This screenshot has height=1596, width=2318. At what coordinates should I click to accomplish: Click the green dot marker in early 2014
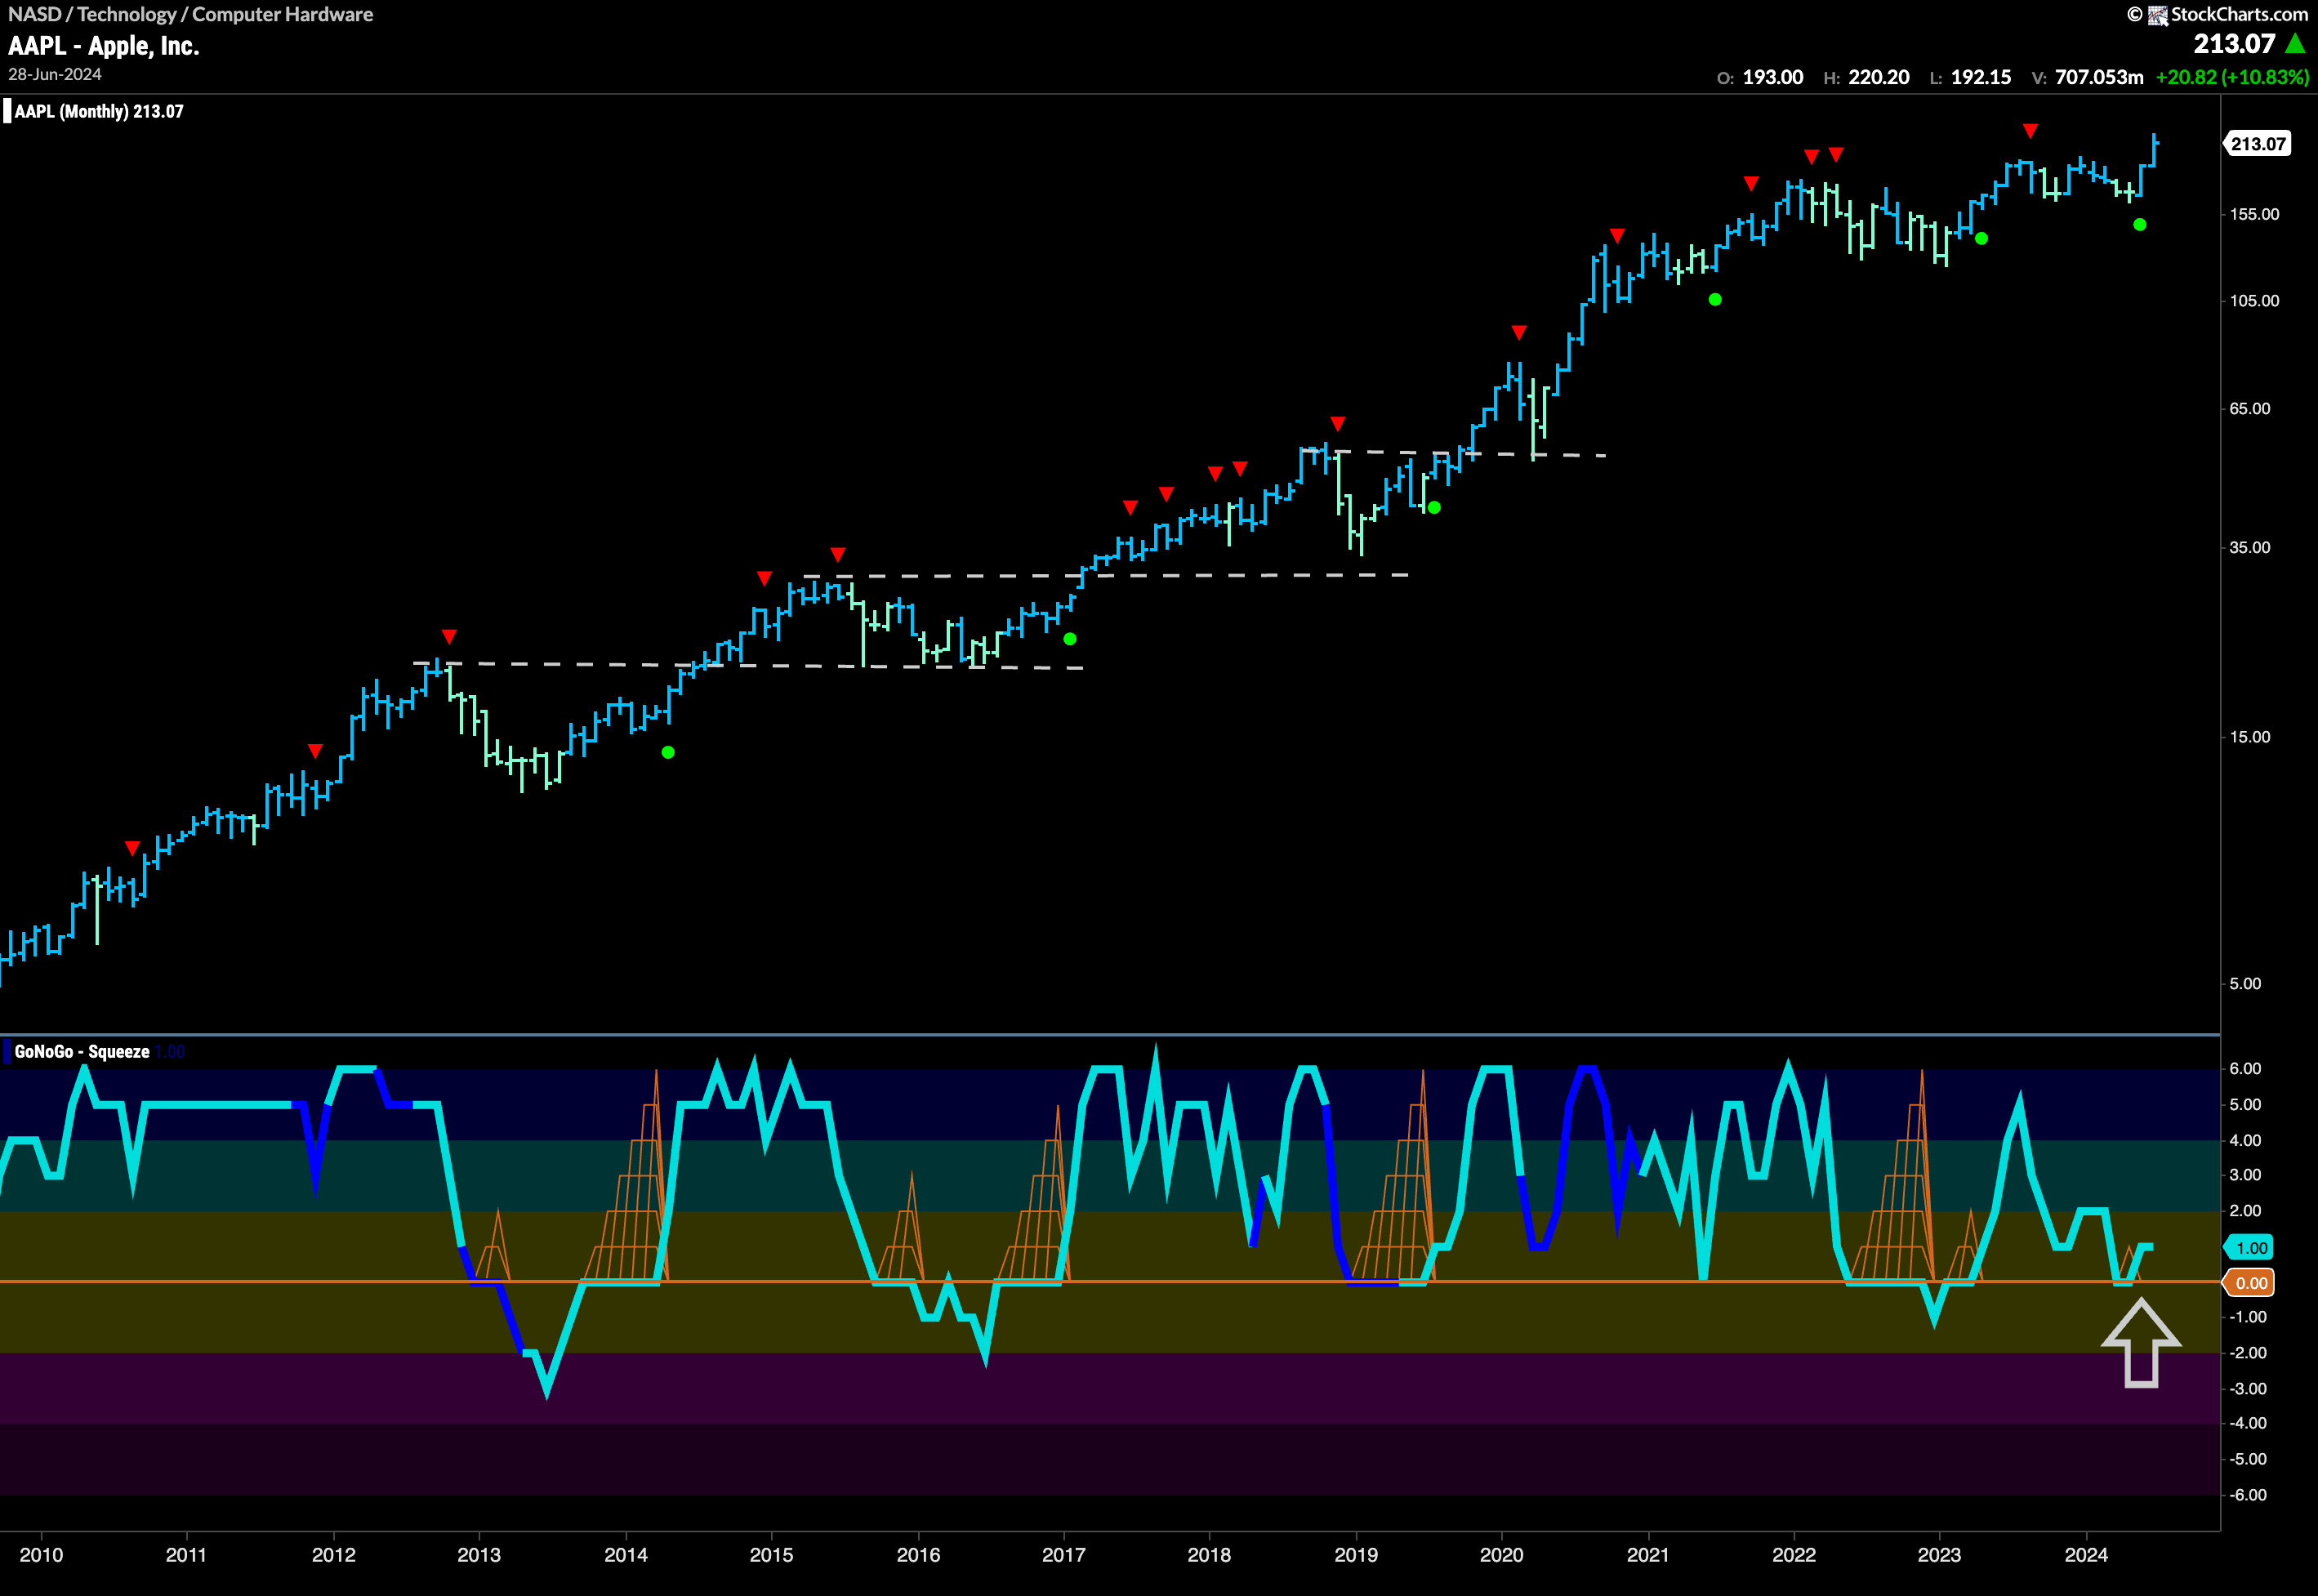(x=668, y=752)
